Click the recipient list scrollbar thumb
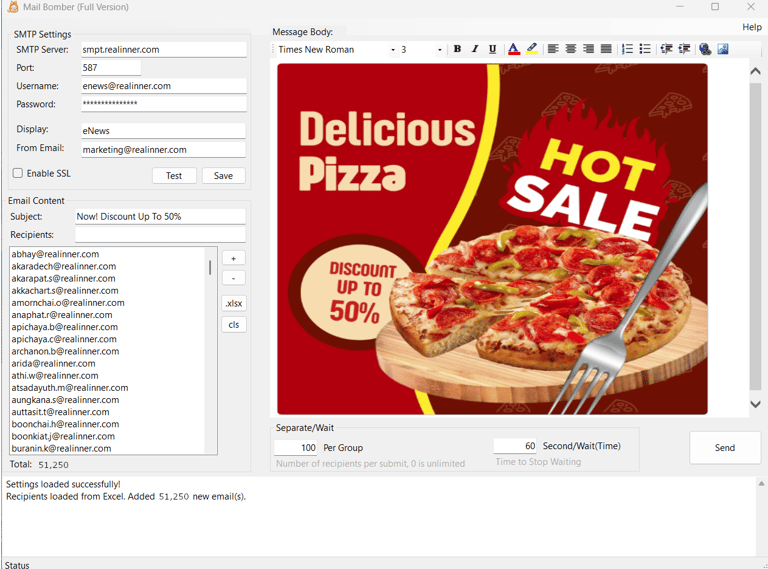The width and height of the screenshot is (768, 569). tap(210, 267)
